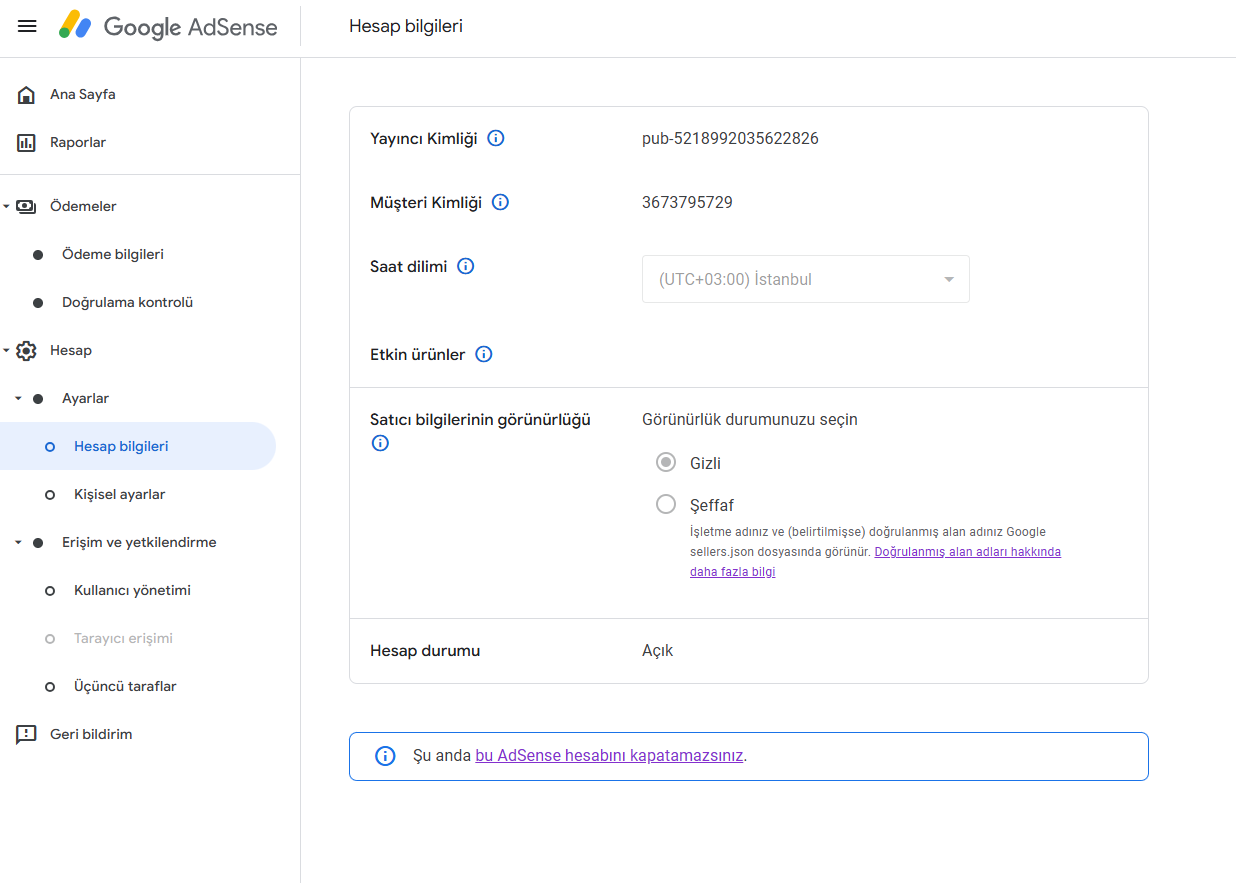Collapse the Hesap section arrow
The image size is (1236, 883).
tap(6, 351)
